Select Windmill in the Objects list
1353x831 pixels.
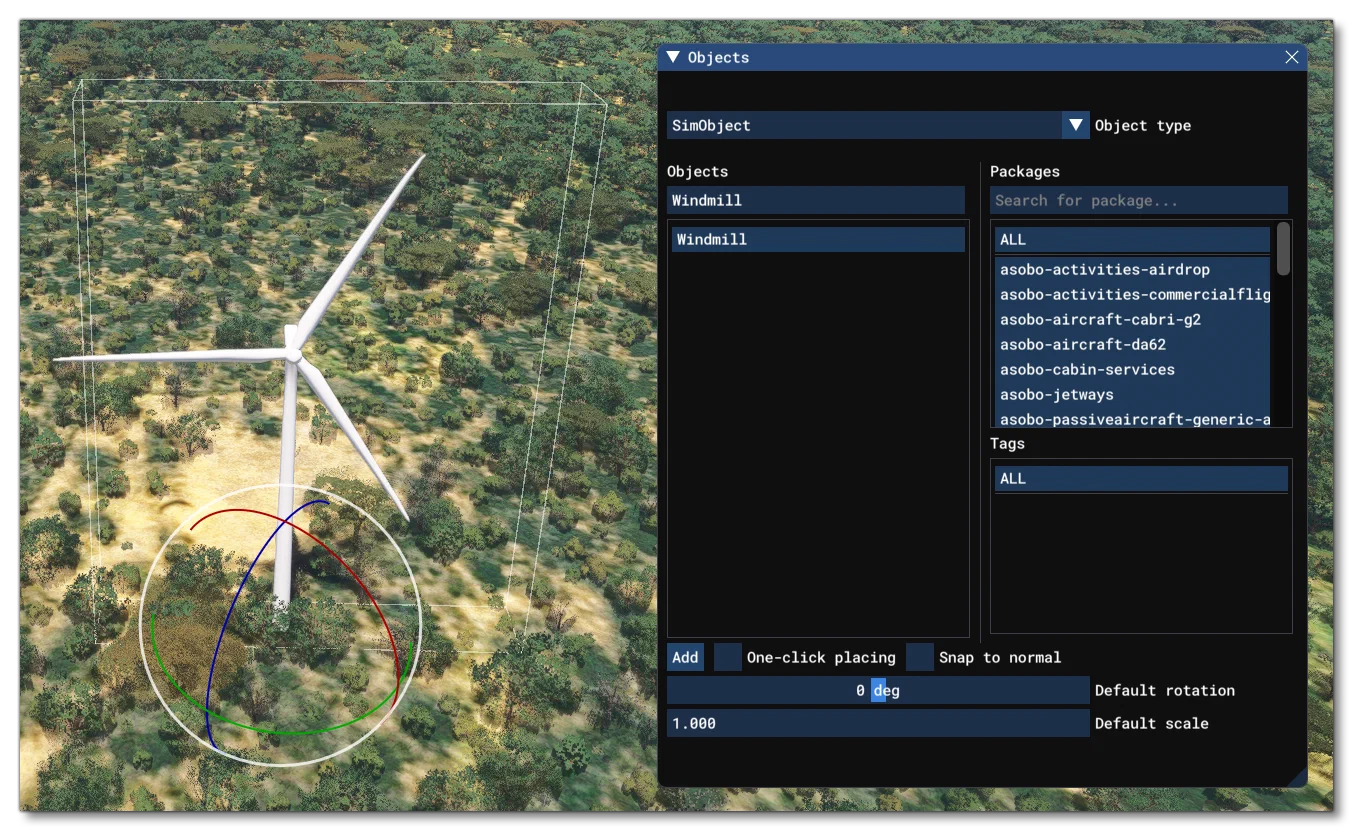(x=818, y=239)
